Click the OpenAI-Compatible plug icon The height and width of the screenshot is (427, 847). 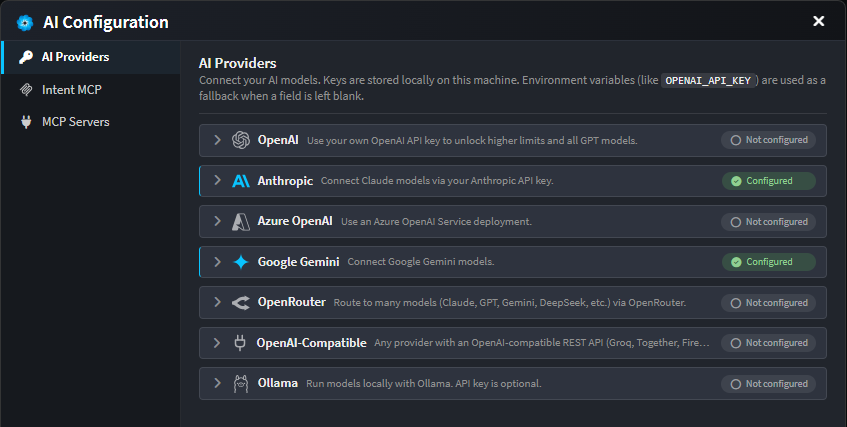tap(240, 343)
